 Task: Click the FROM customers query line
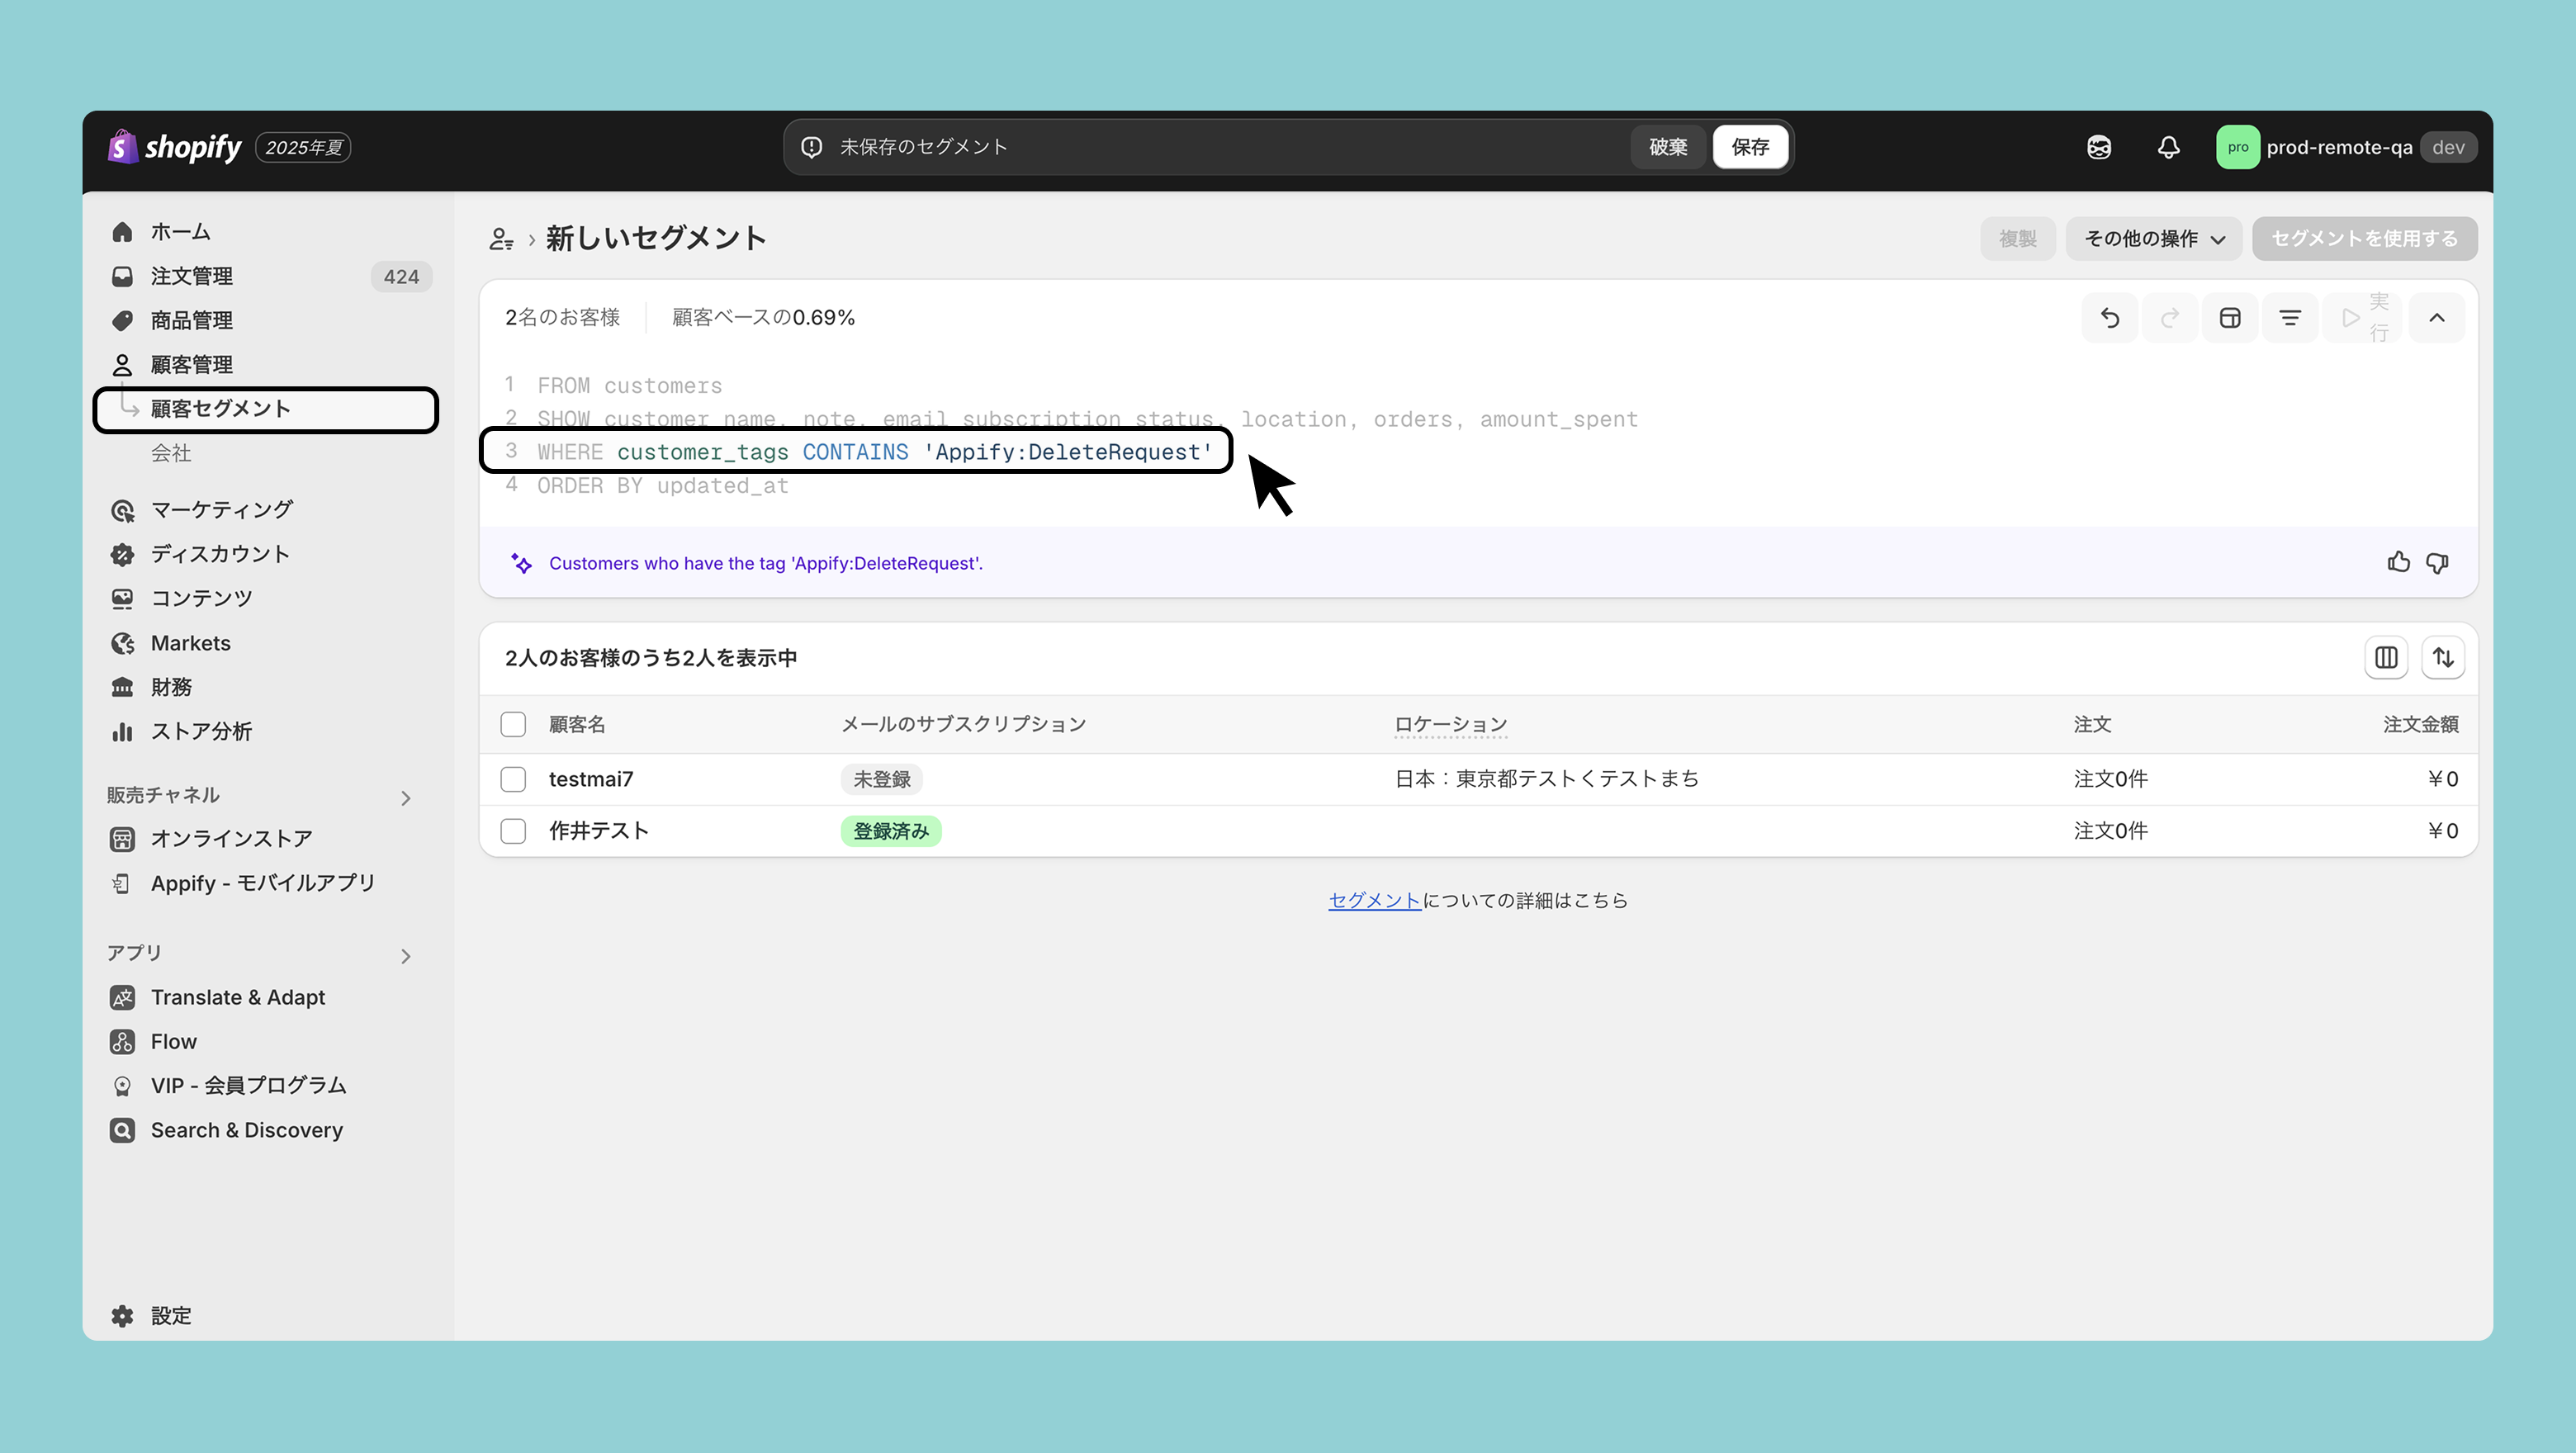(x=630, y=386)
